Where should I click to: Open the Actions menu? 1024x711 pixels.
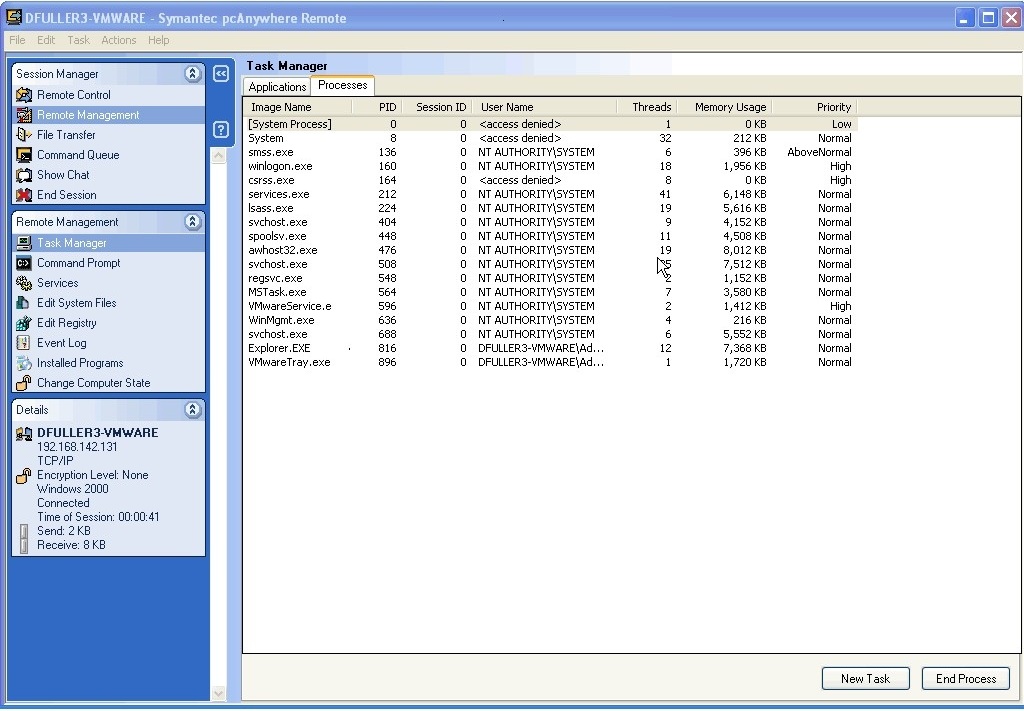(119, 40)
